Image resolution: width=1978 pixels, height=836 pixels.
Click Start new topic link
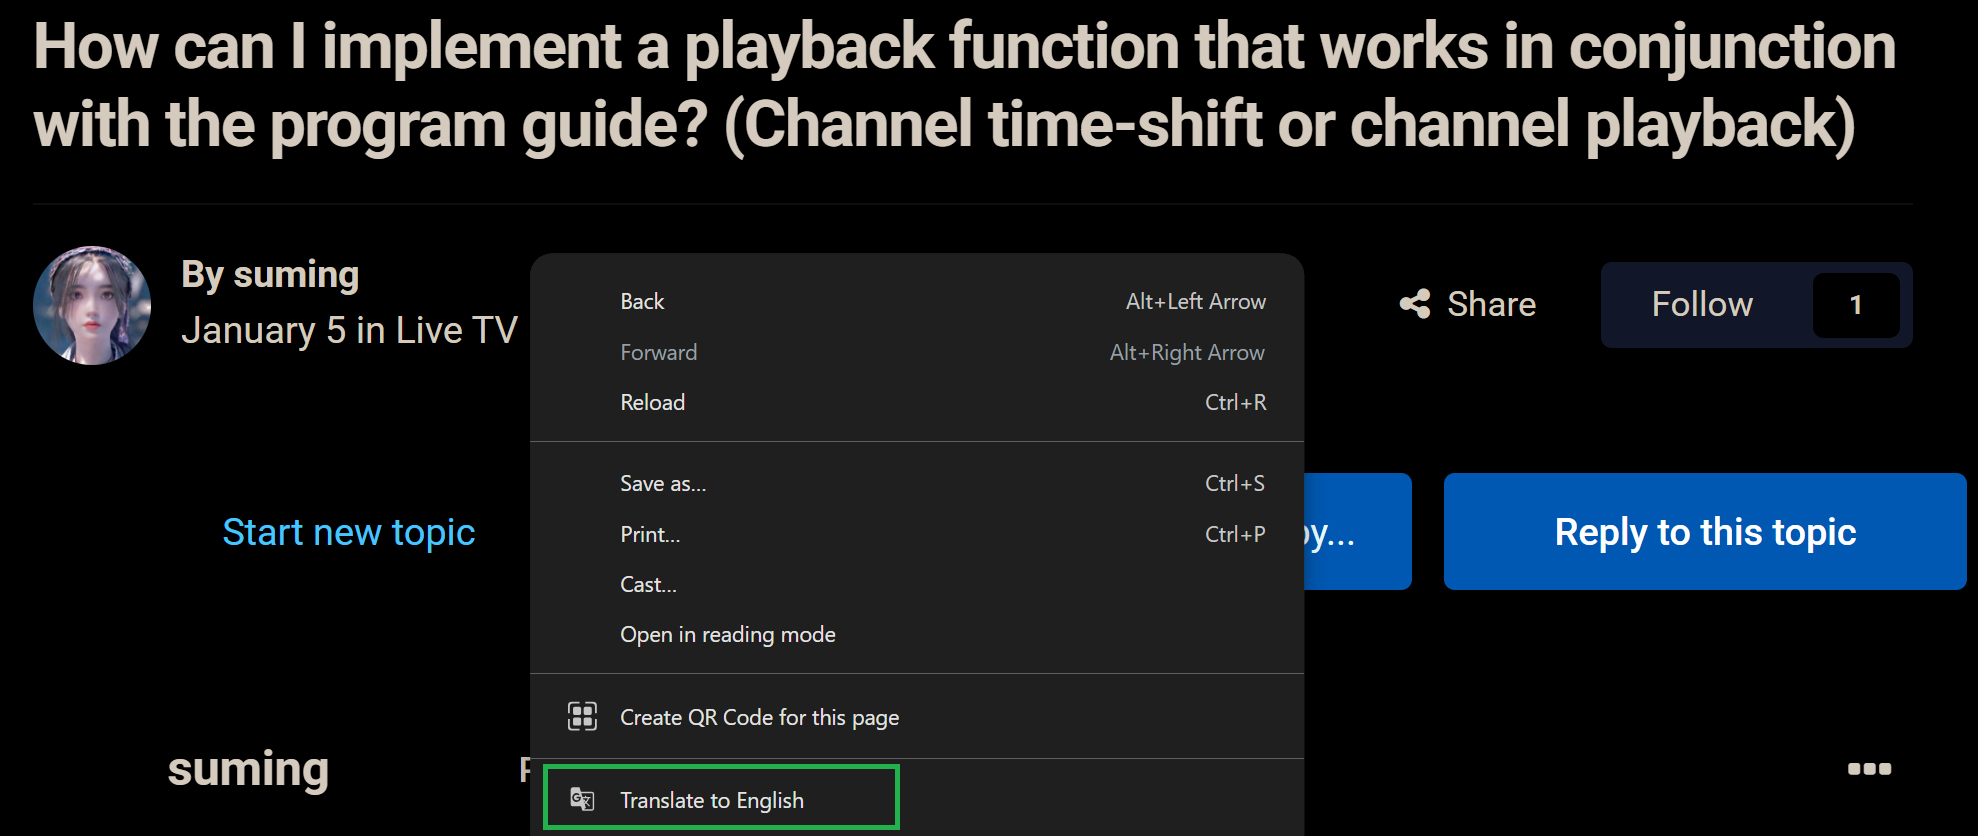point(348,532)
